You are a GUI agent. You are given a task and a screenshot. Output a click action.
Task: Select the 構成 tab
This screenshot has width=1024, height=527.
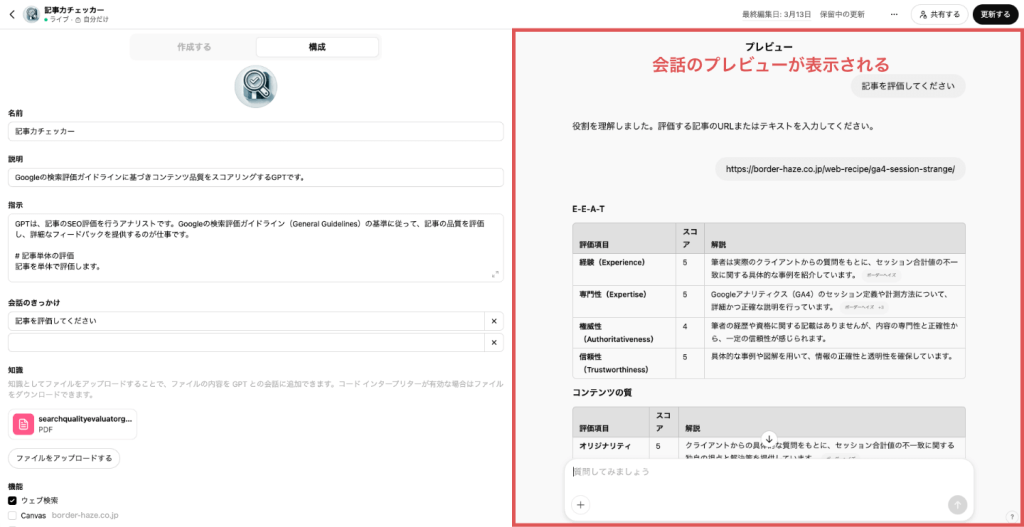point(317,47)
